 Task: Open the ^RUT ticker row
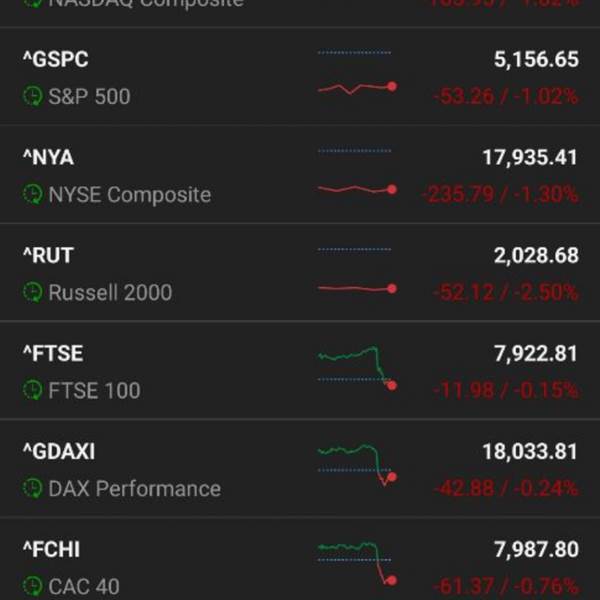300,272
